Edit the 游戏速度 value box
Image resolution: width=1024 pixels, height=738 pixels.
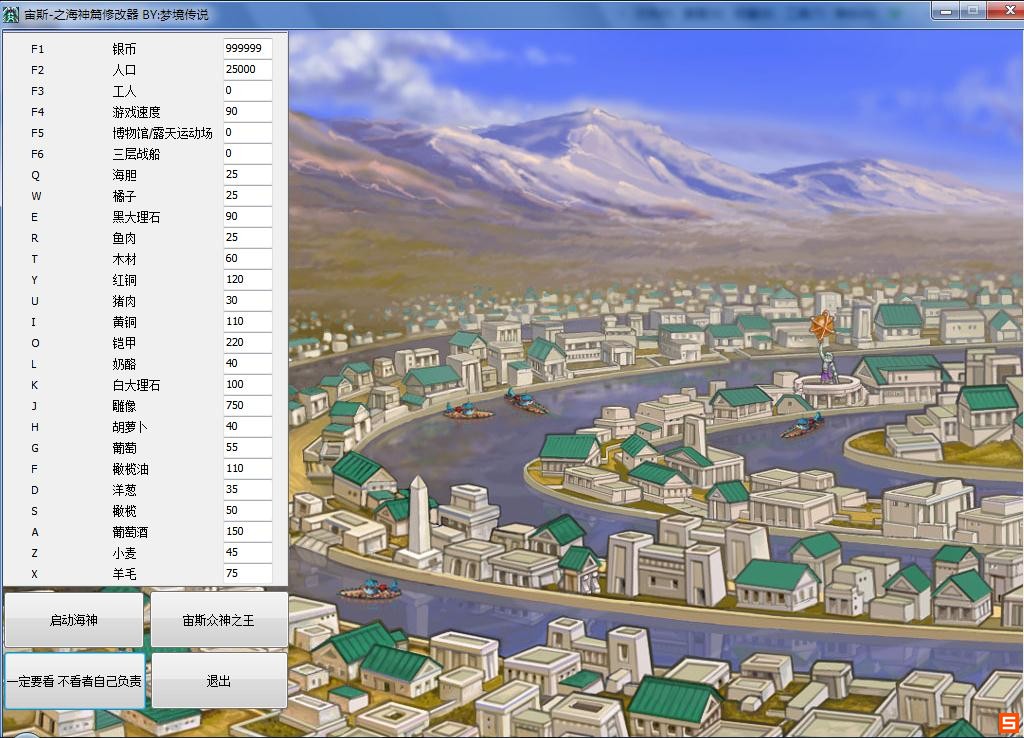click(247, 112)
